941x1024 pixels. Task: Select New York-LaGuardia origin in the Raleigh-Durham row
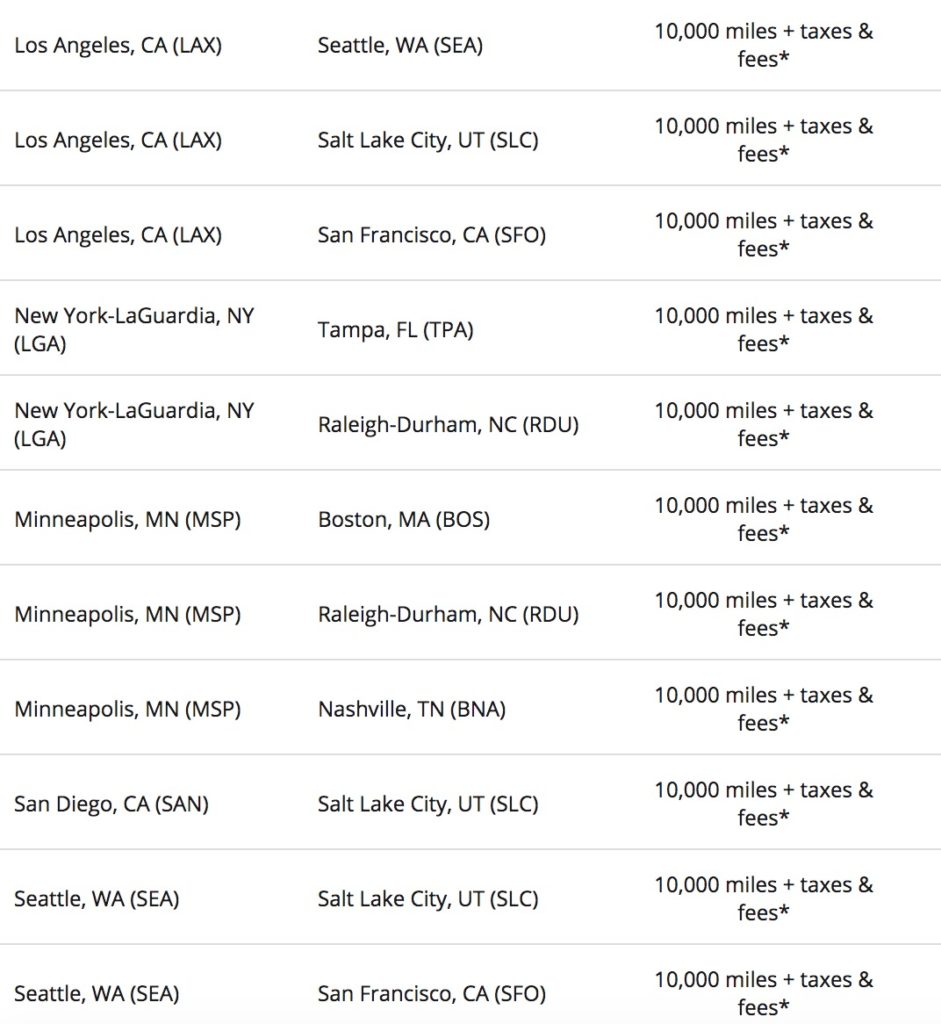[x=134, y=425]
